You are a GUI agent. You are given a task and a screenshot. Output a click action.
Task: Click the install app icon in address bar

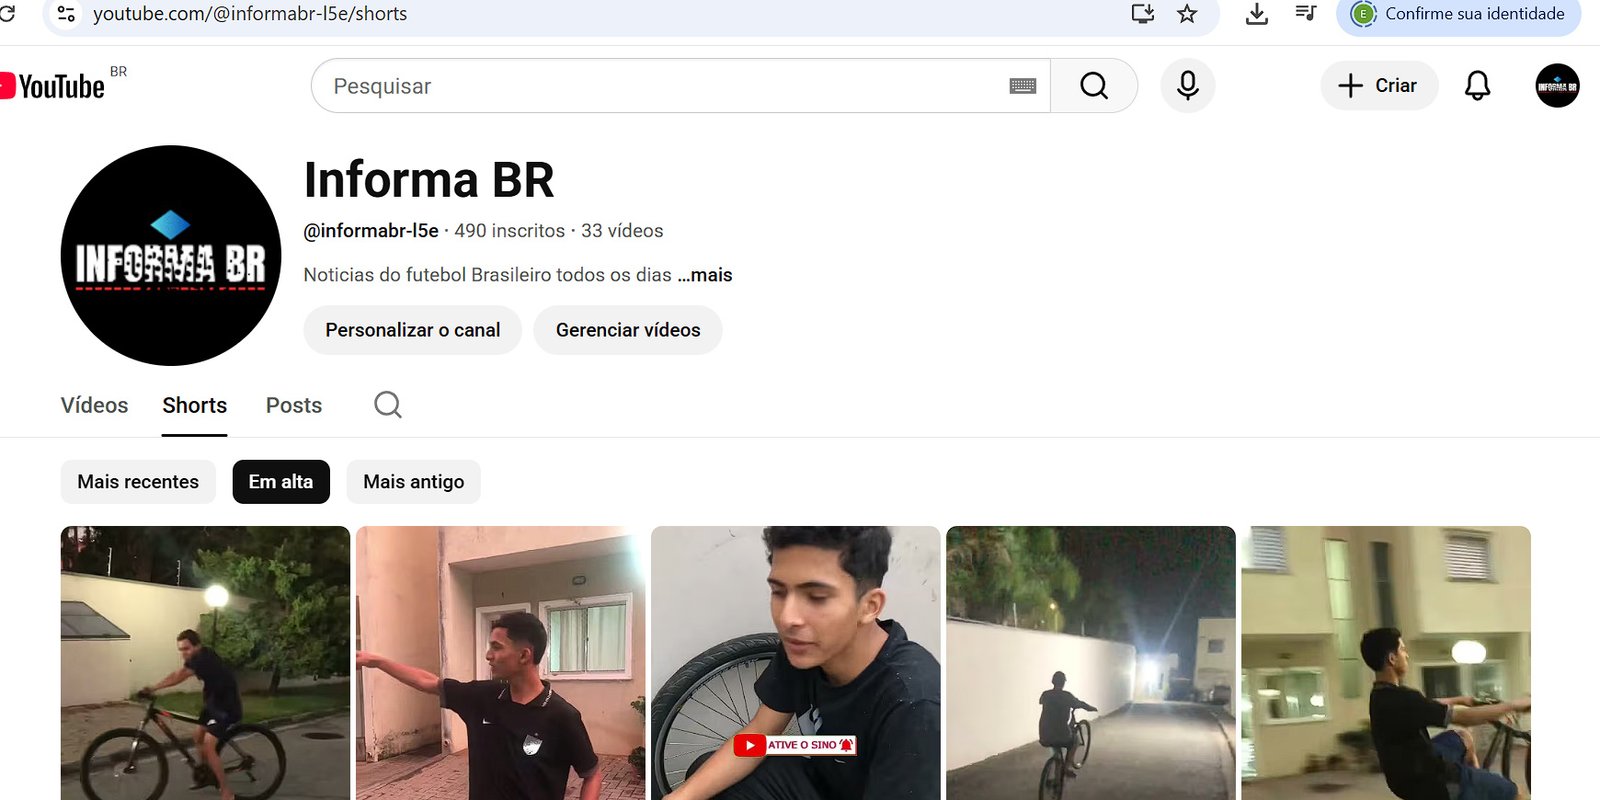tap(1143, 14)
